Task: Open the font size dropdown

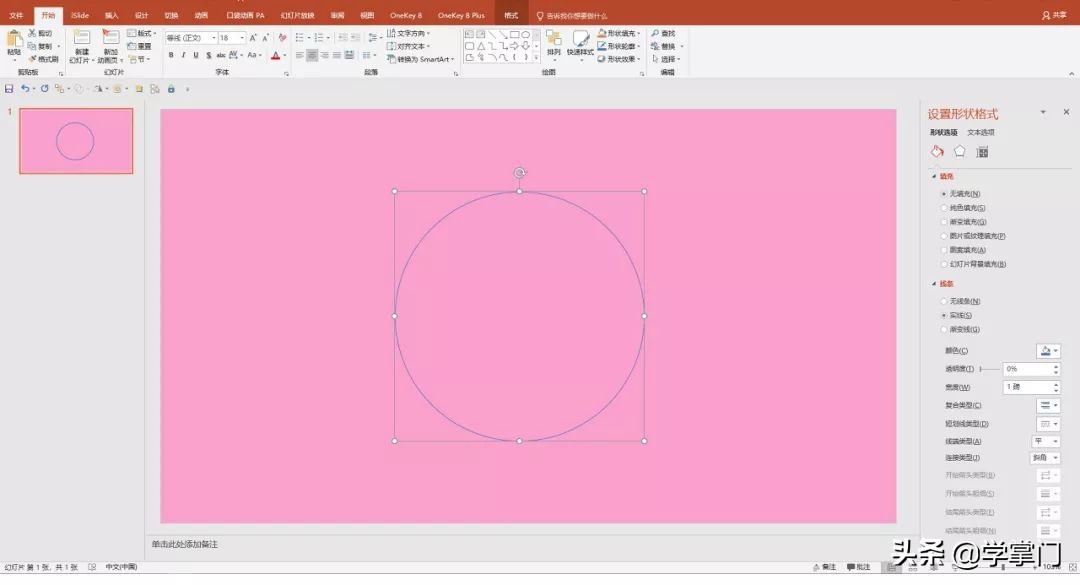Action: pos(240,38)
